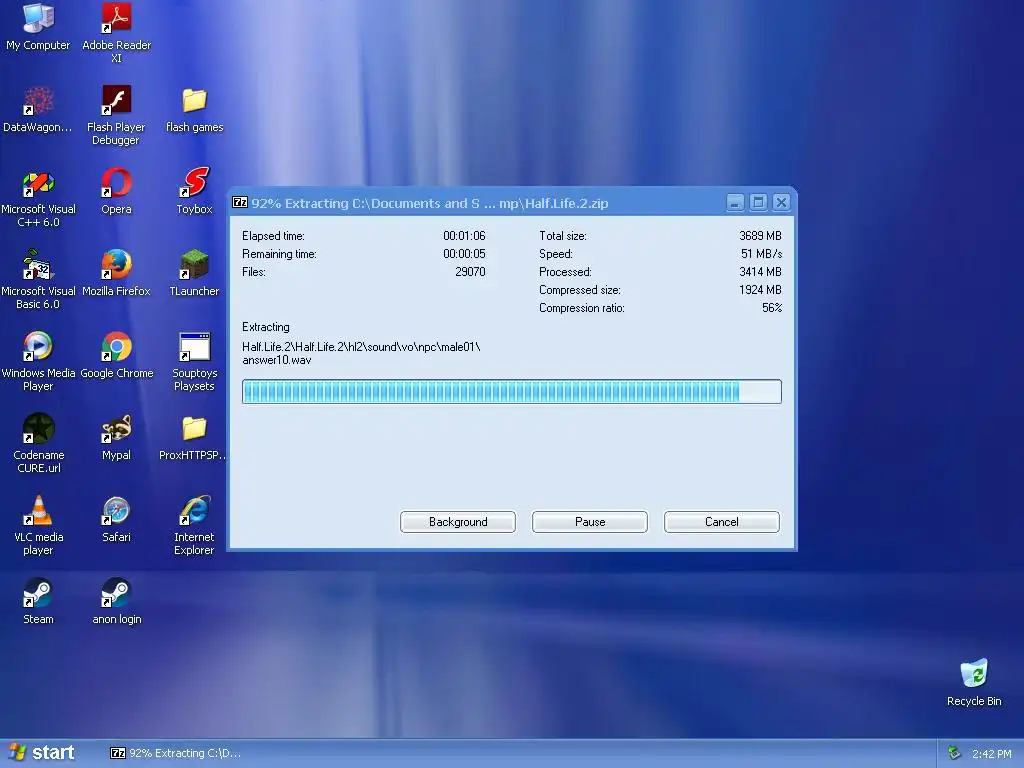Click the Compression ratio label
Image resolution: width=1024 pixels, height=768 pixels.
click(x=582, y=308)
